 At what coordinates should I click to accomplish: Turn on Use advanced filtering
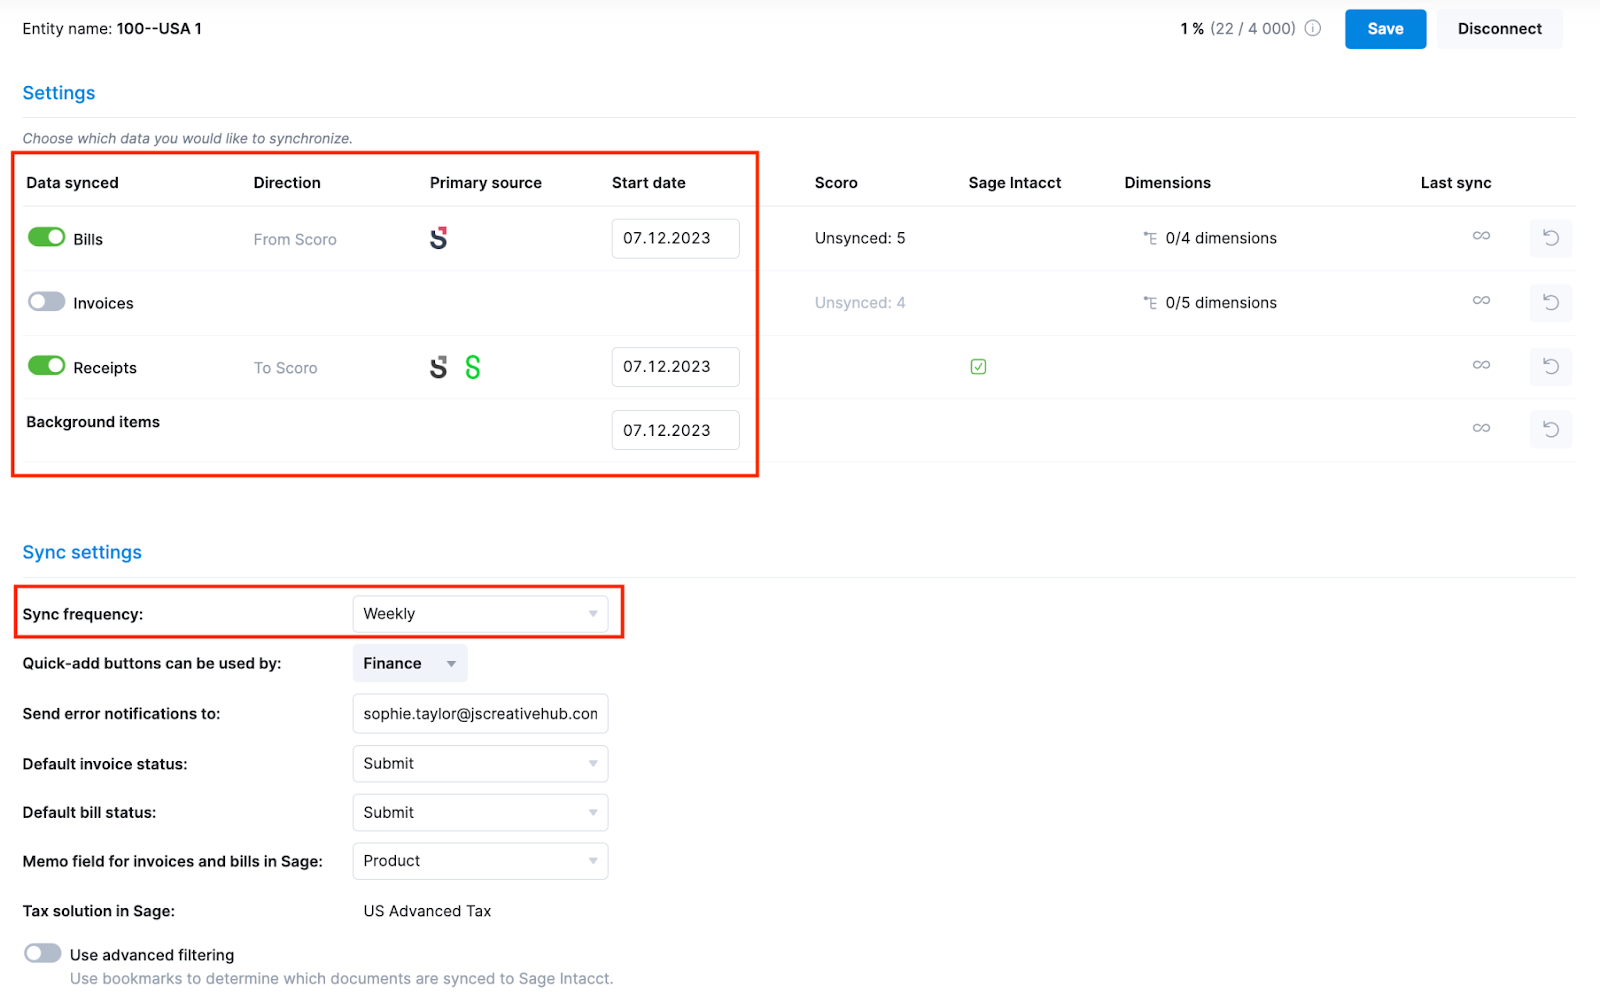coord(42,954)
